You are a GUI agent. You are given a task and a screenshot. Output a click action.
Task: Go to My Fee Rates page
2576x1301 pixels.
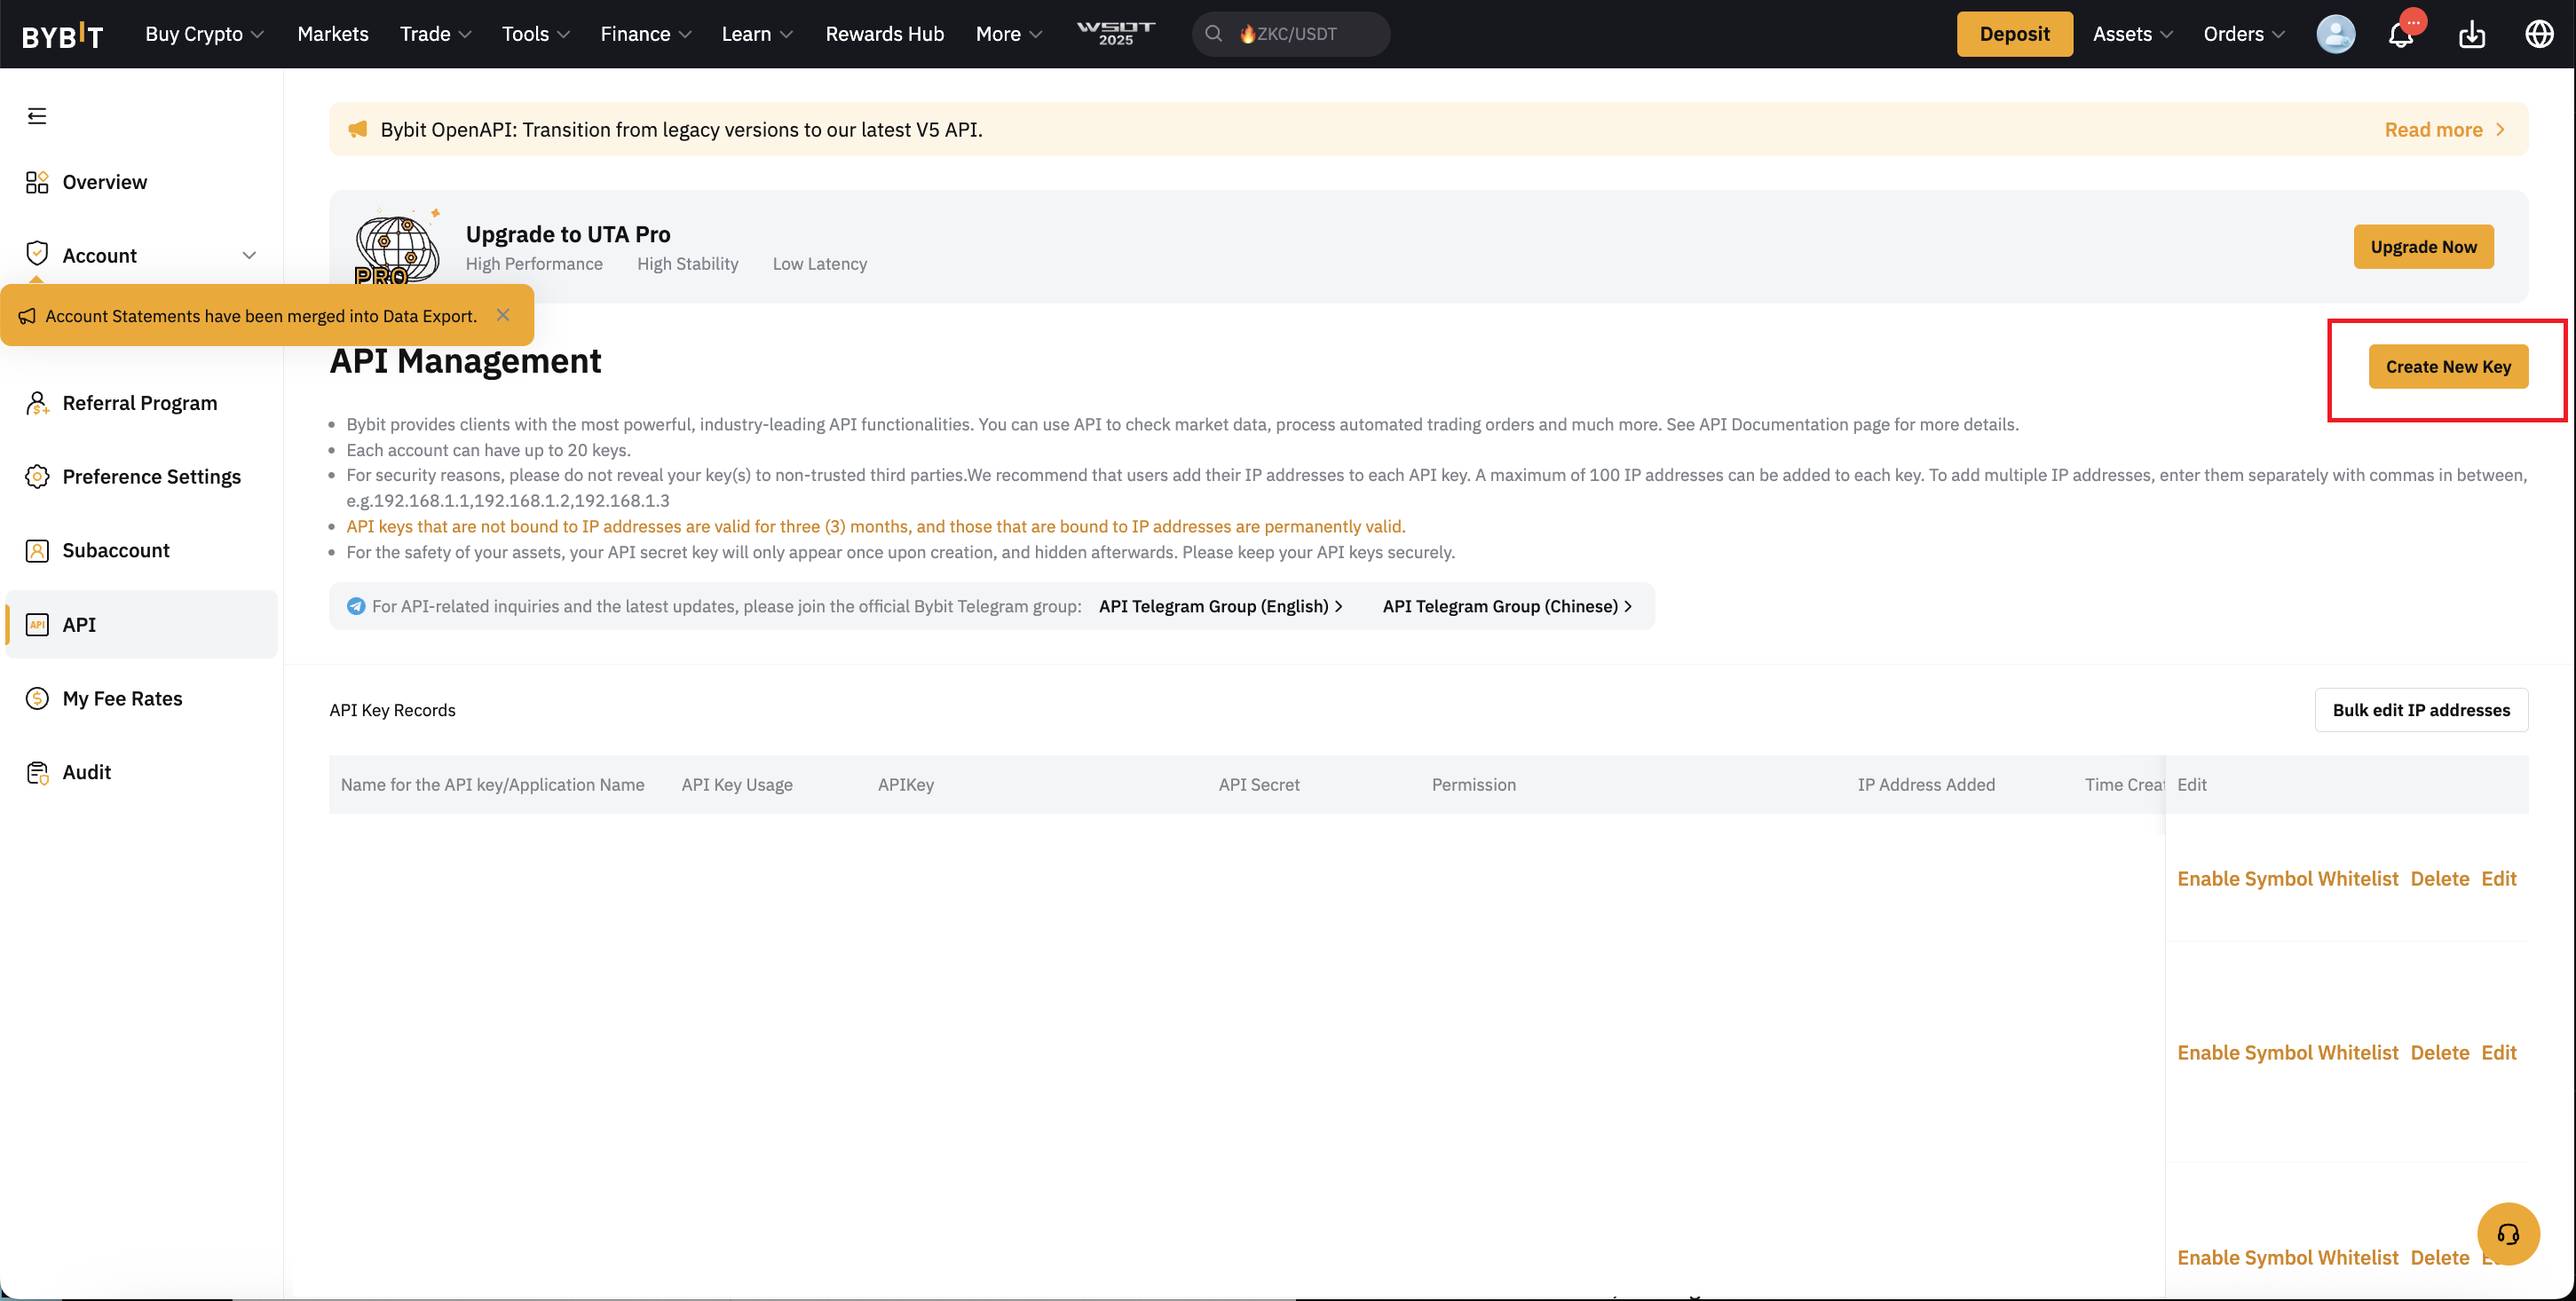click(x=122, y=698)
